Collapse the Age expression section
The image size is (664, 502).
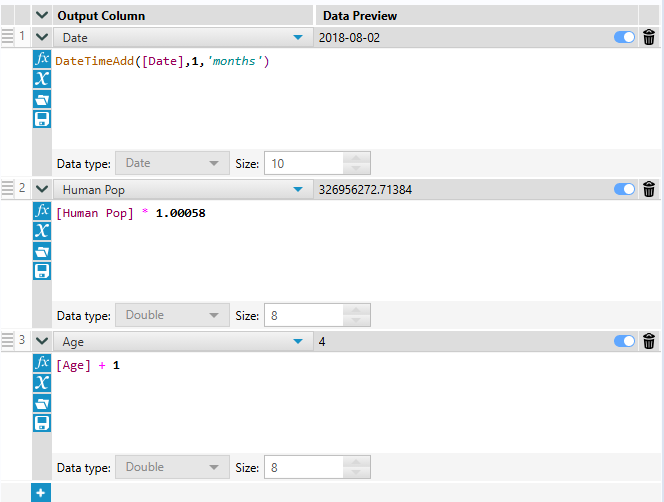tap(42, 341)
